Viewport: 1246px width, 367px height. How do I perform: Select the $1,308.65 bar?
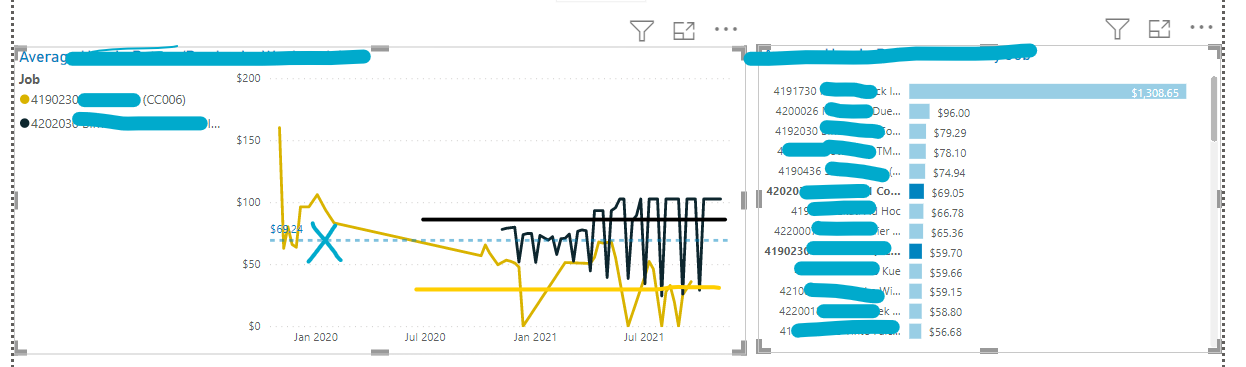tap(1047, 92)
